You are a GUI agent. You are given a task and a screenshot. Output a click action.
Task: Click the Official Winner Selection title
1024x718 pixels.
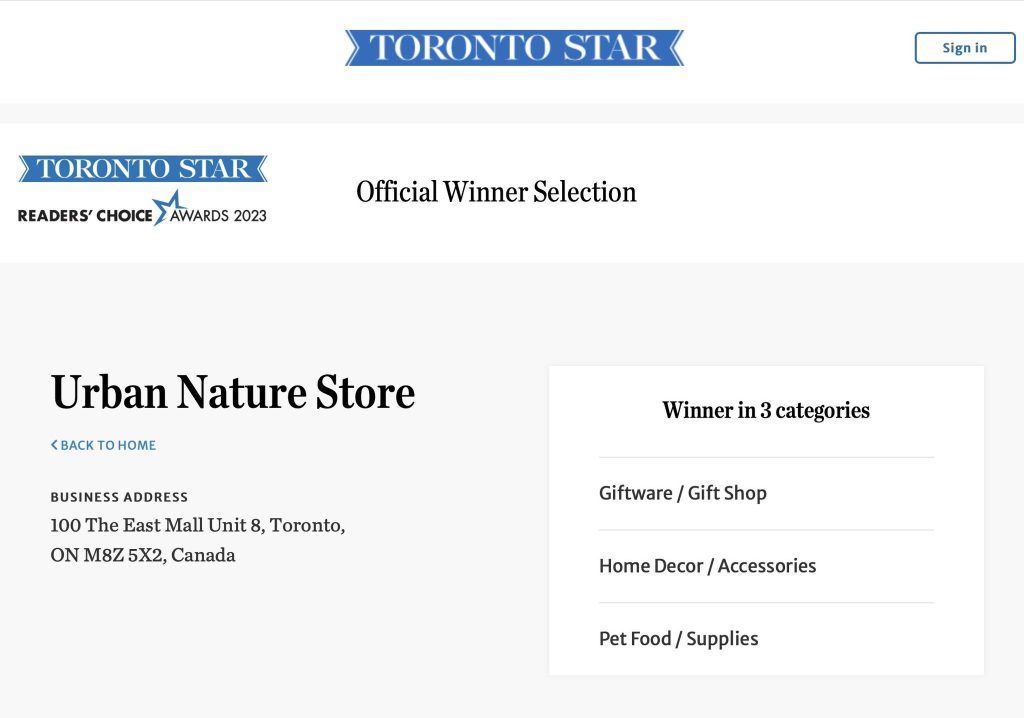pos(496,192)
